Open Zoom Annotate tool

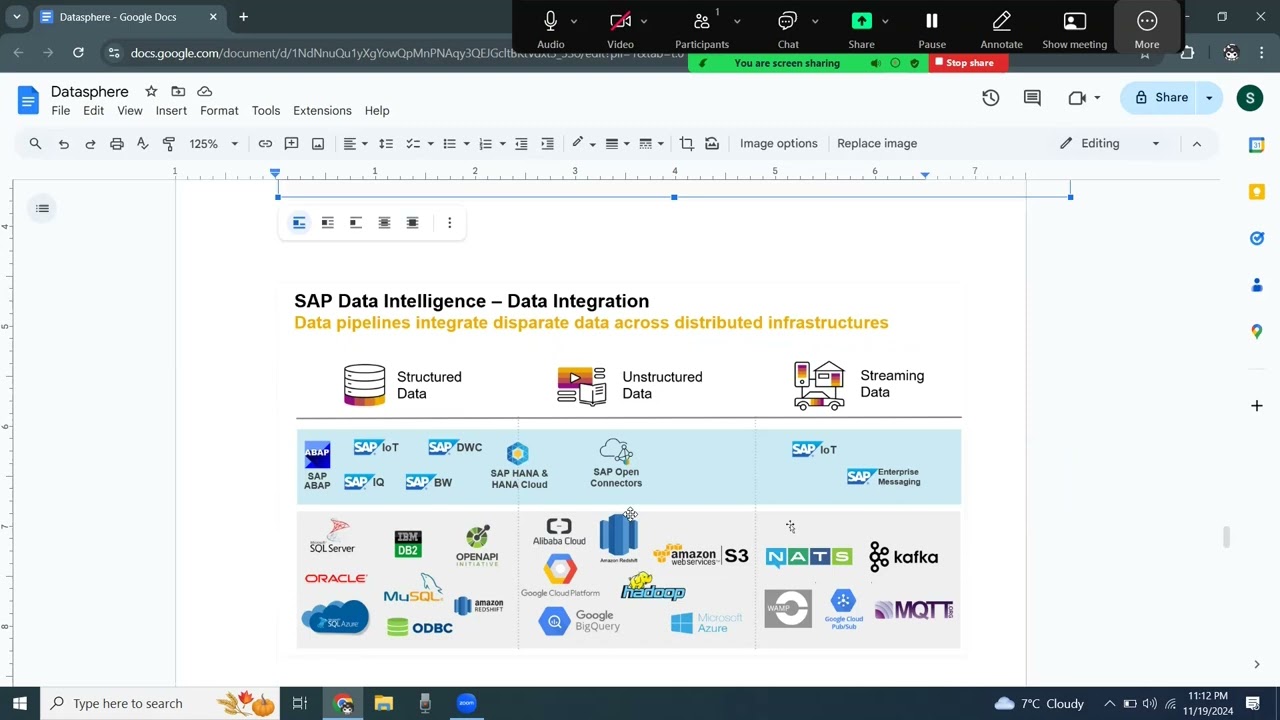(1001, 28)
